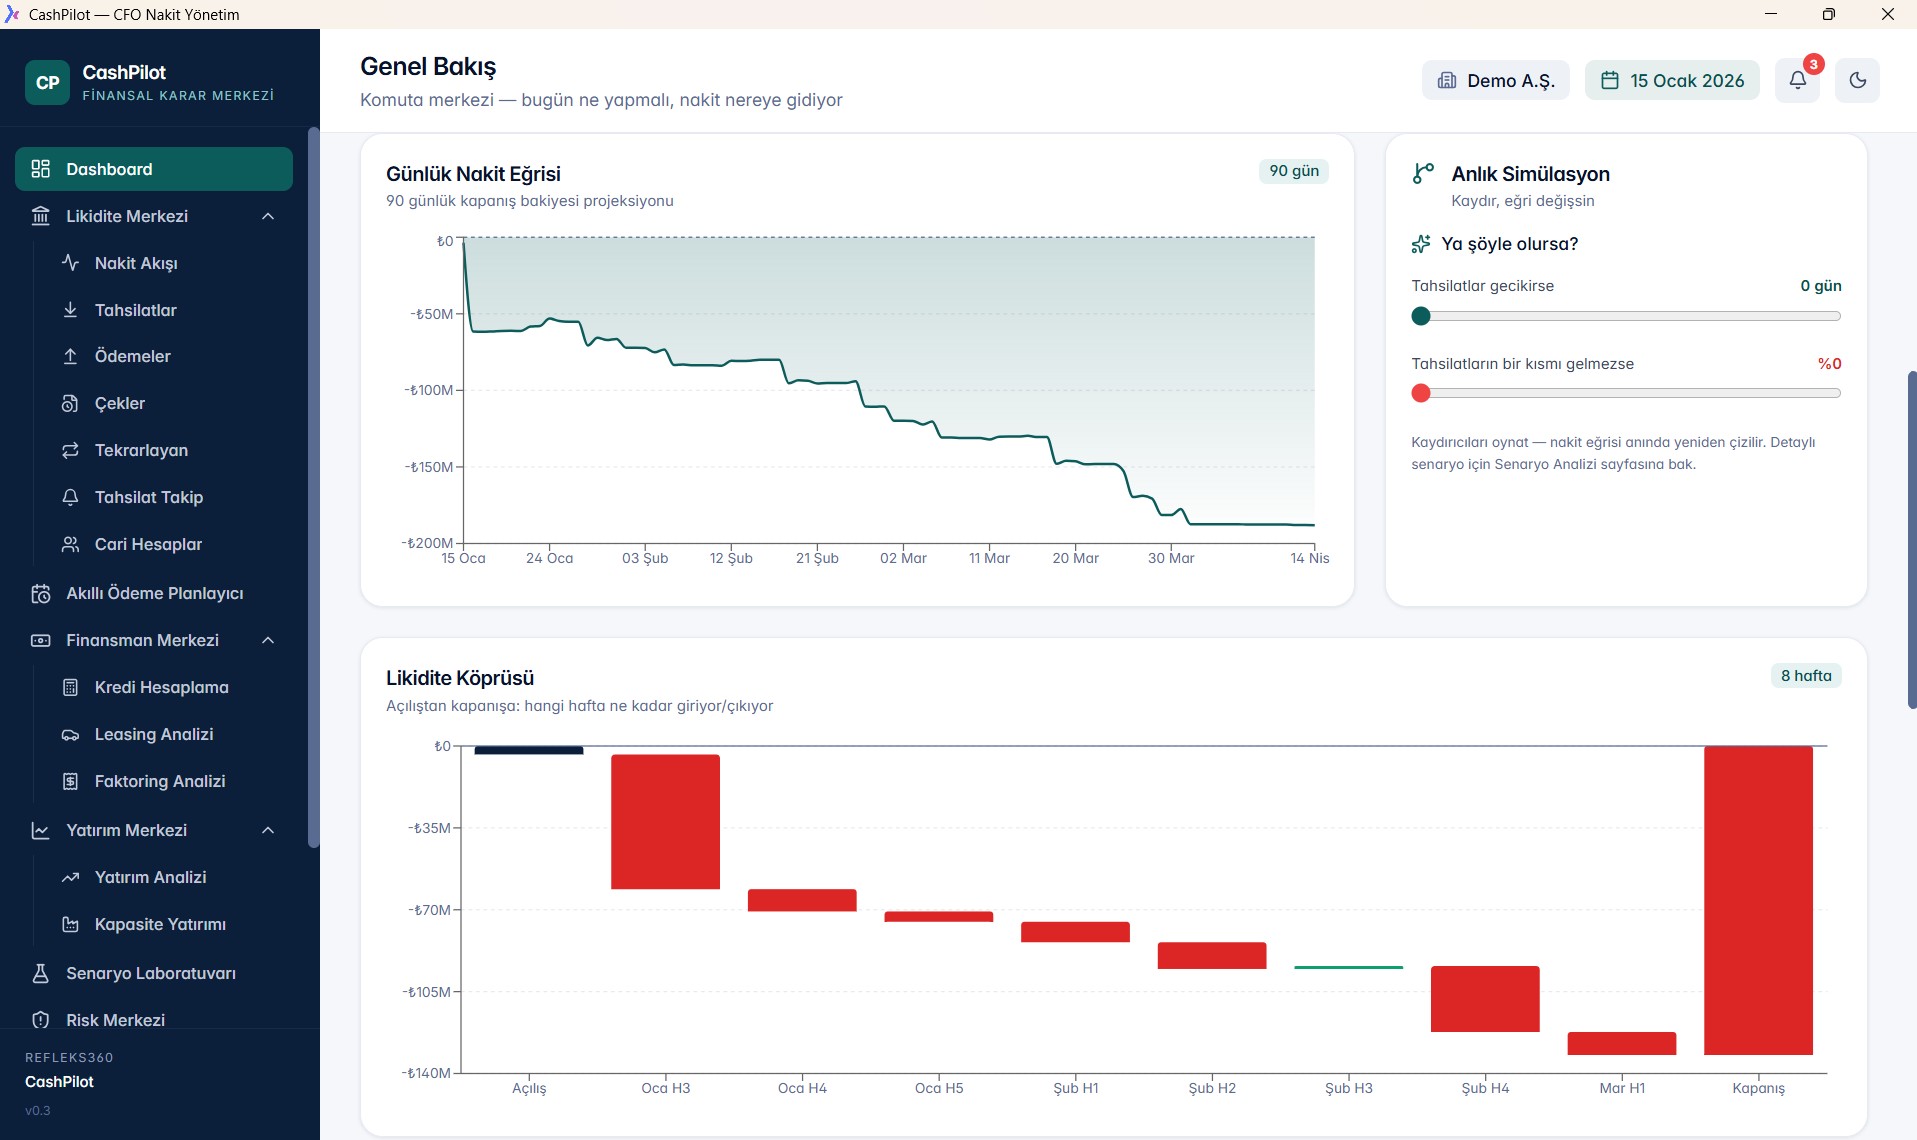Image resolution: width=1917 pixels, height=1140 pixels.
Task: Open Akıllı Ödeme Planlayıcı
Action: (154, 593)
